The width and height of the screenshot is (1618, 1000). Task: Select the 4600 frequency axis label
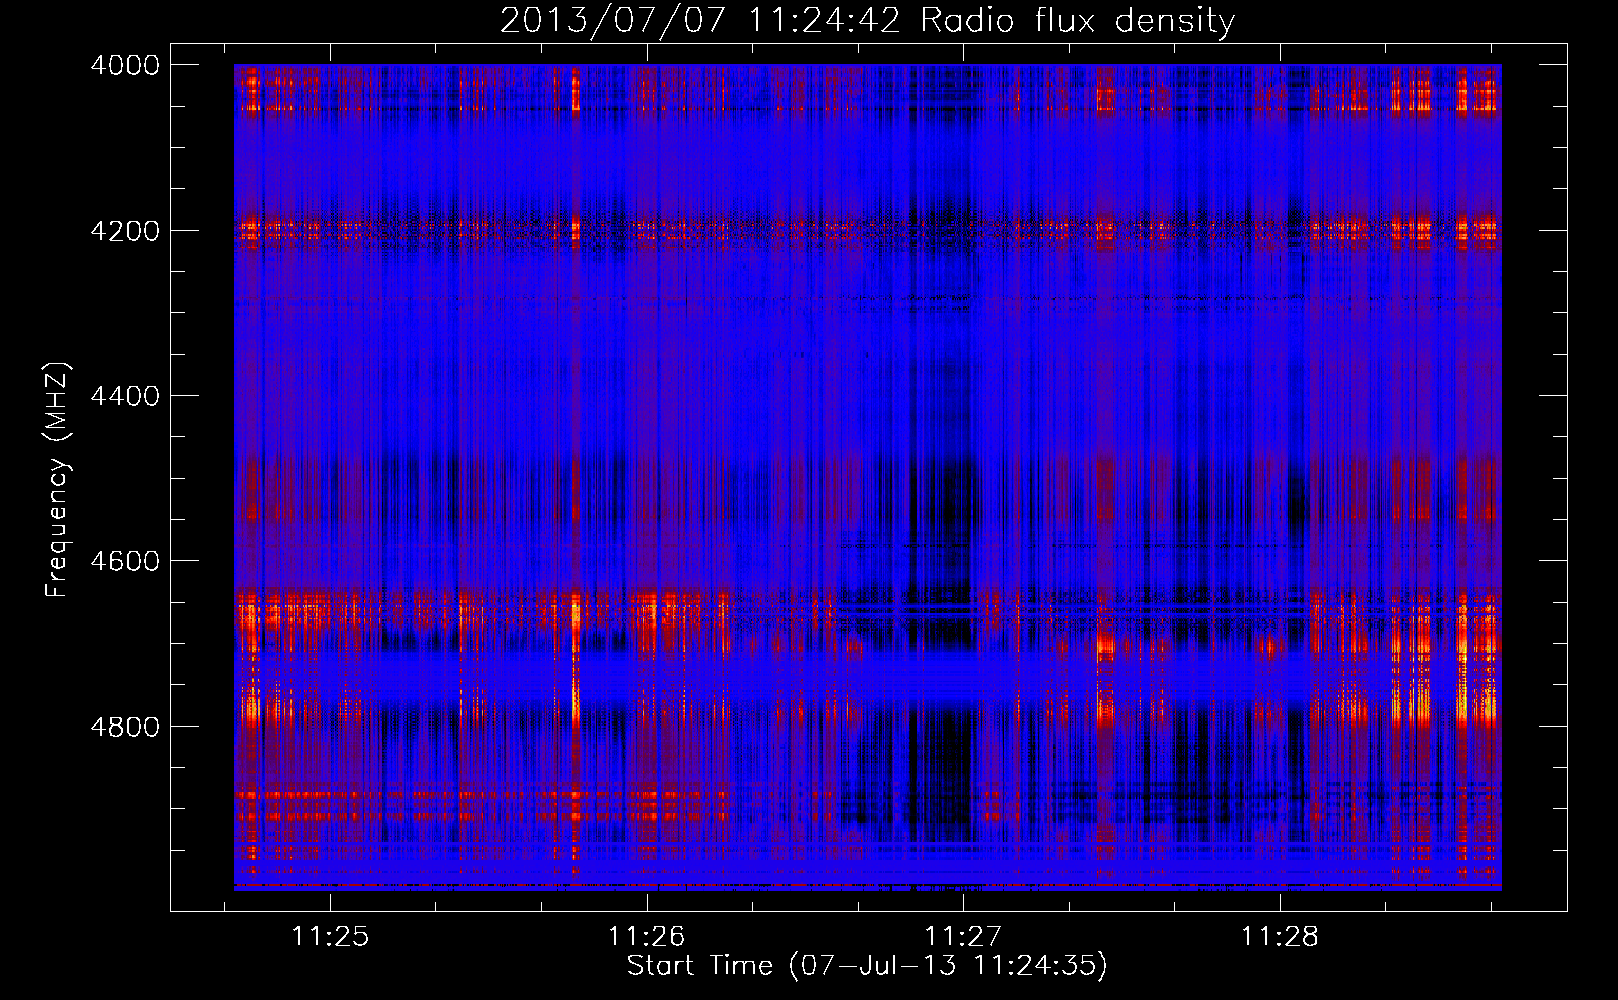click(x=125, y=561)
